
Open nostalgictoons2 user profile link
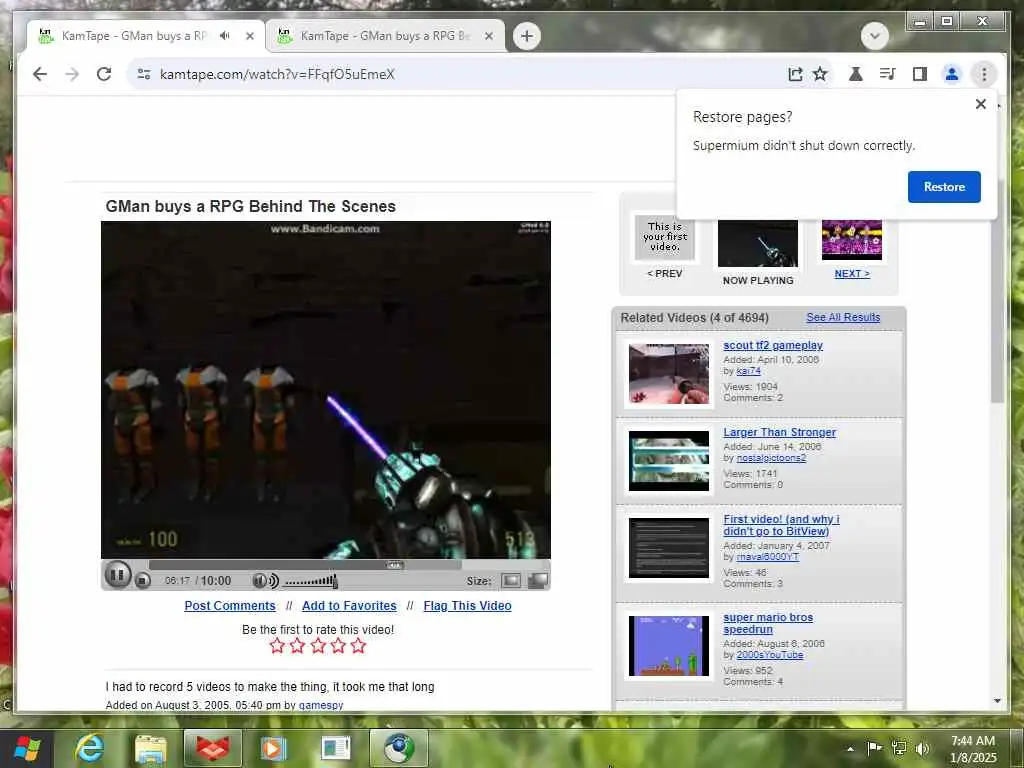771,458
